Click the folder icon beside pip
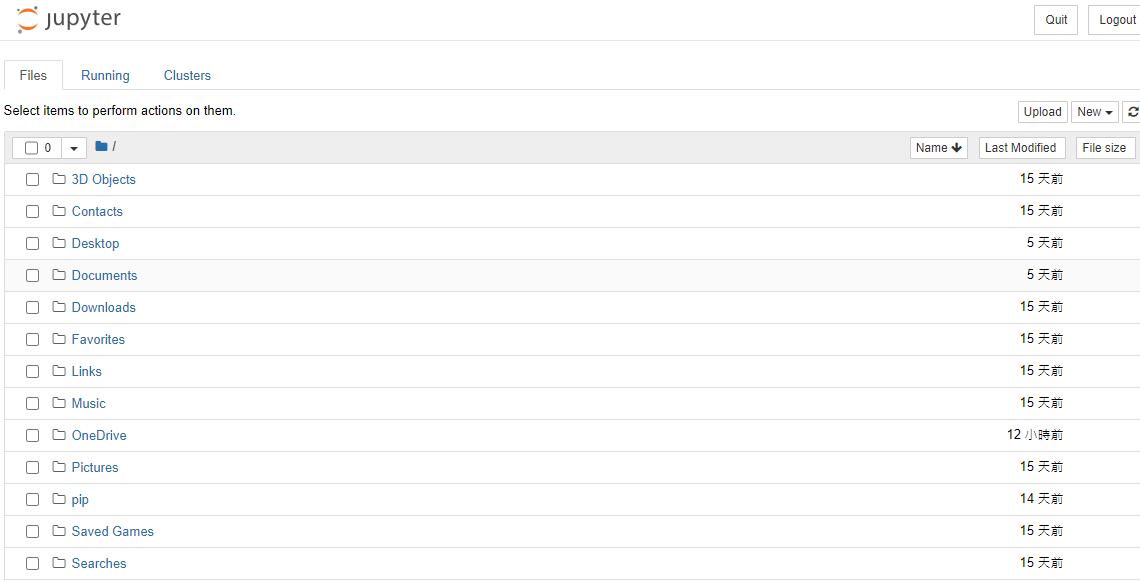Image resolution: width=1140 pixels, height=581 pixels. [59, 499]
